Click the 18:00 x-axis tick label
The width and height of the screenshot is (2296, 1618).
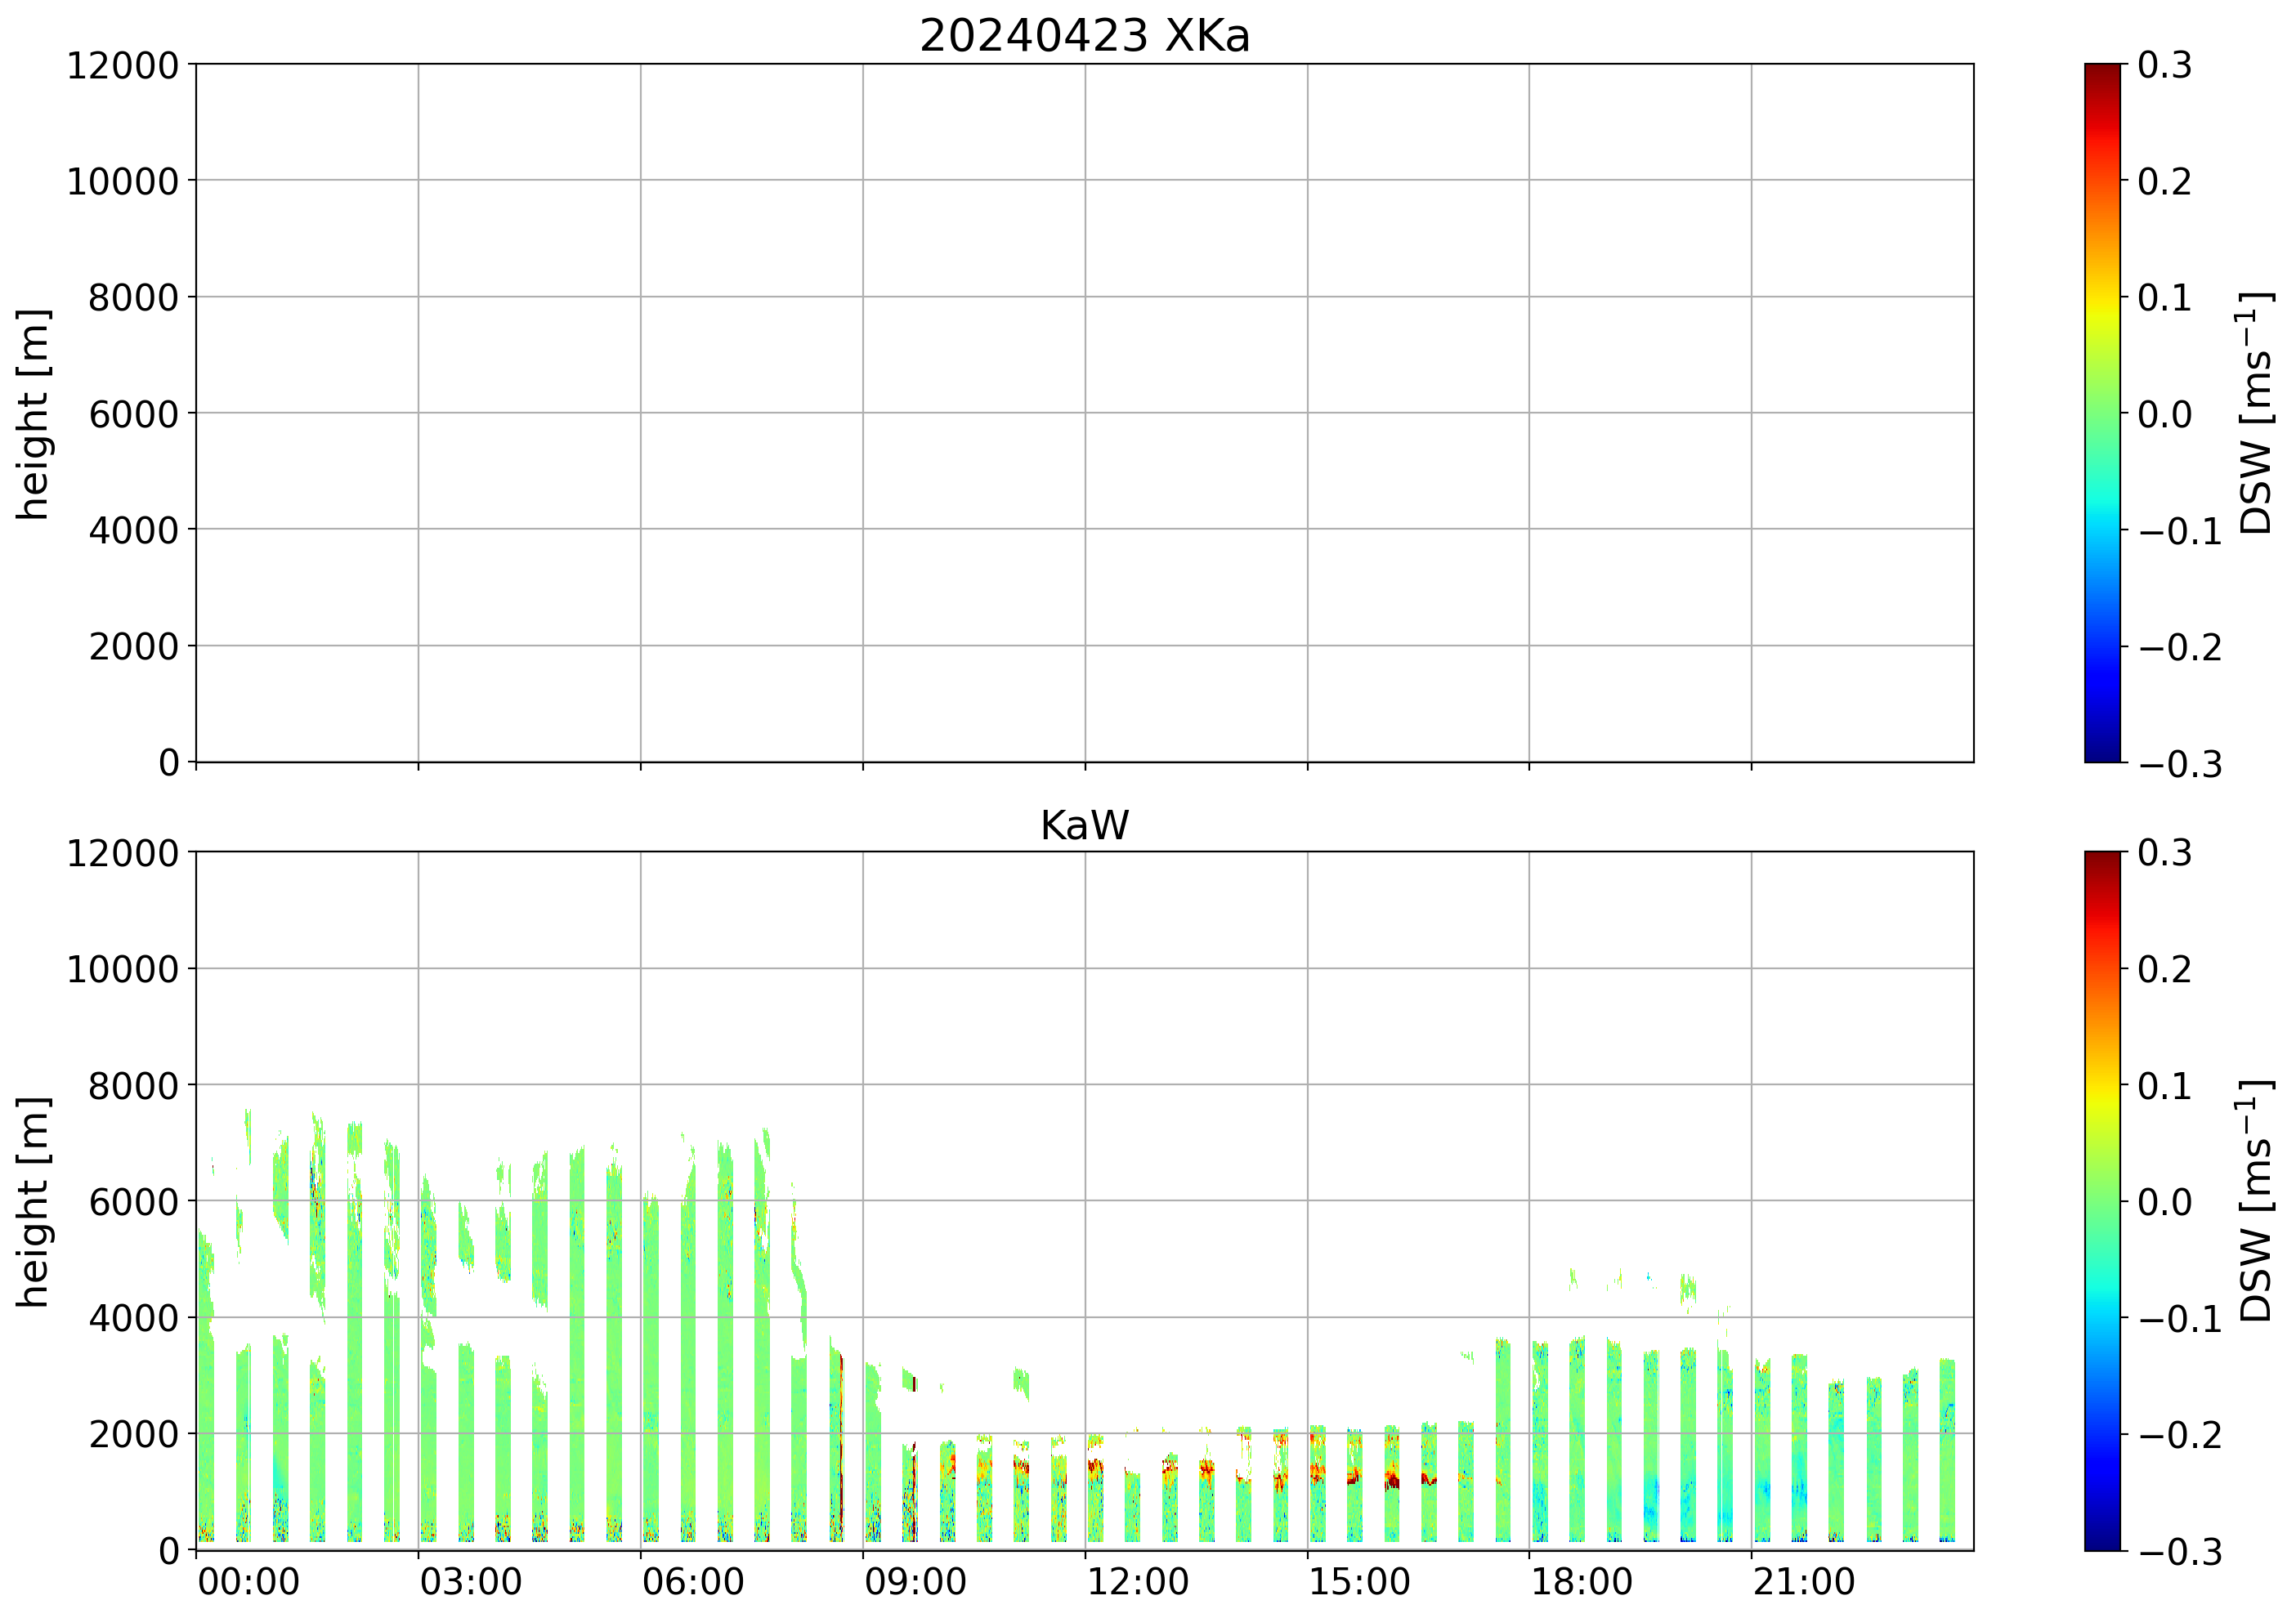[1581, 1583]
